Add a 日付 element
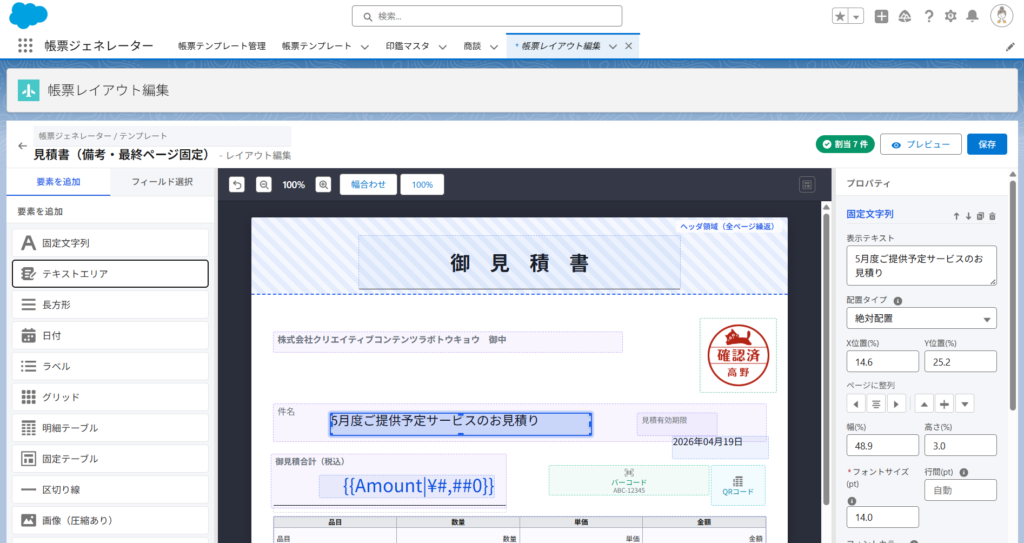The height and width of the screenshot is (543, 1024). click(x=110, y=335)
